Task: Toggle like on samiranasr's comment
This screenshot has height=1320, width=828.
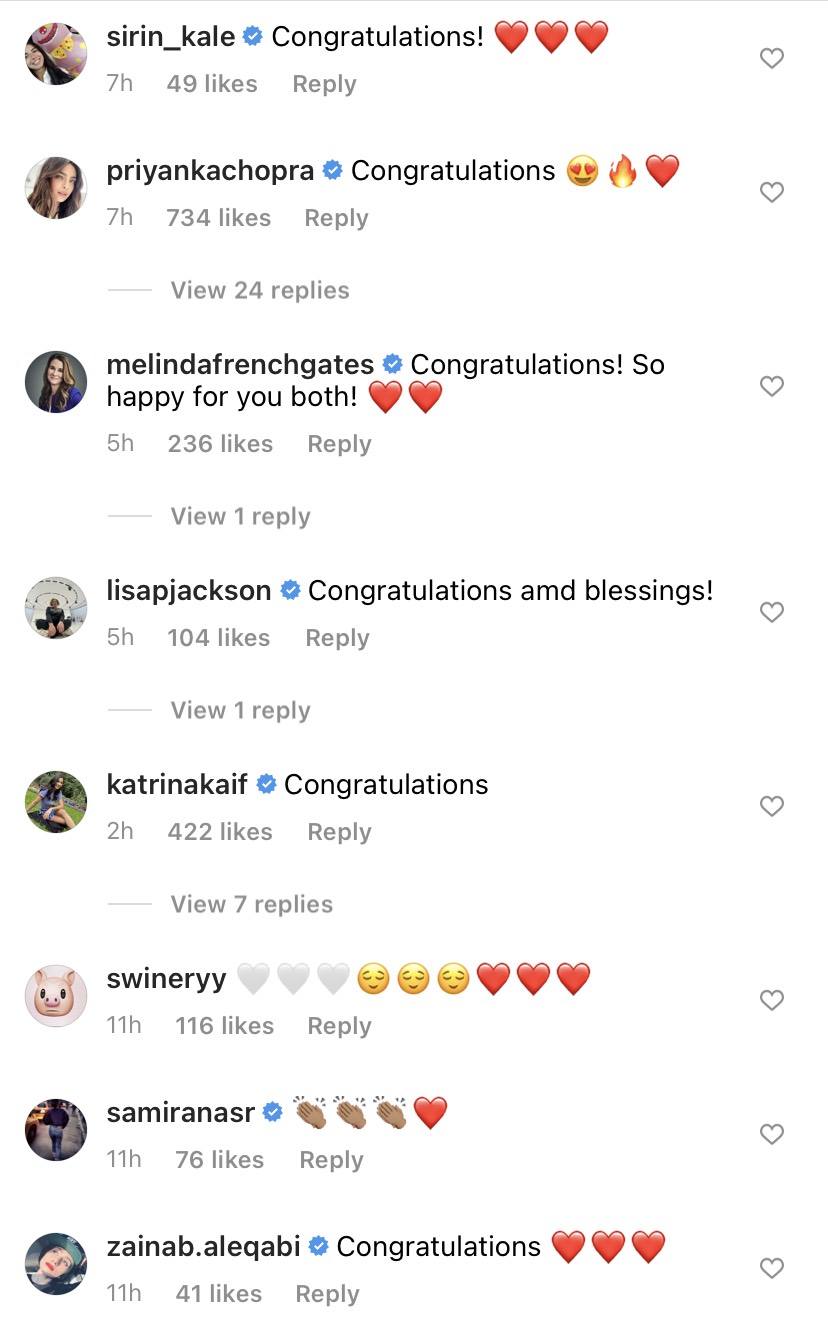Action: [x=771, y=1134]
